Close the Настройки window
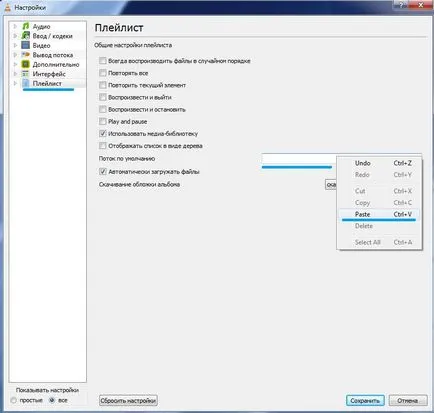This screenshot has width=434, height=413. [420, 5]
